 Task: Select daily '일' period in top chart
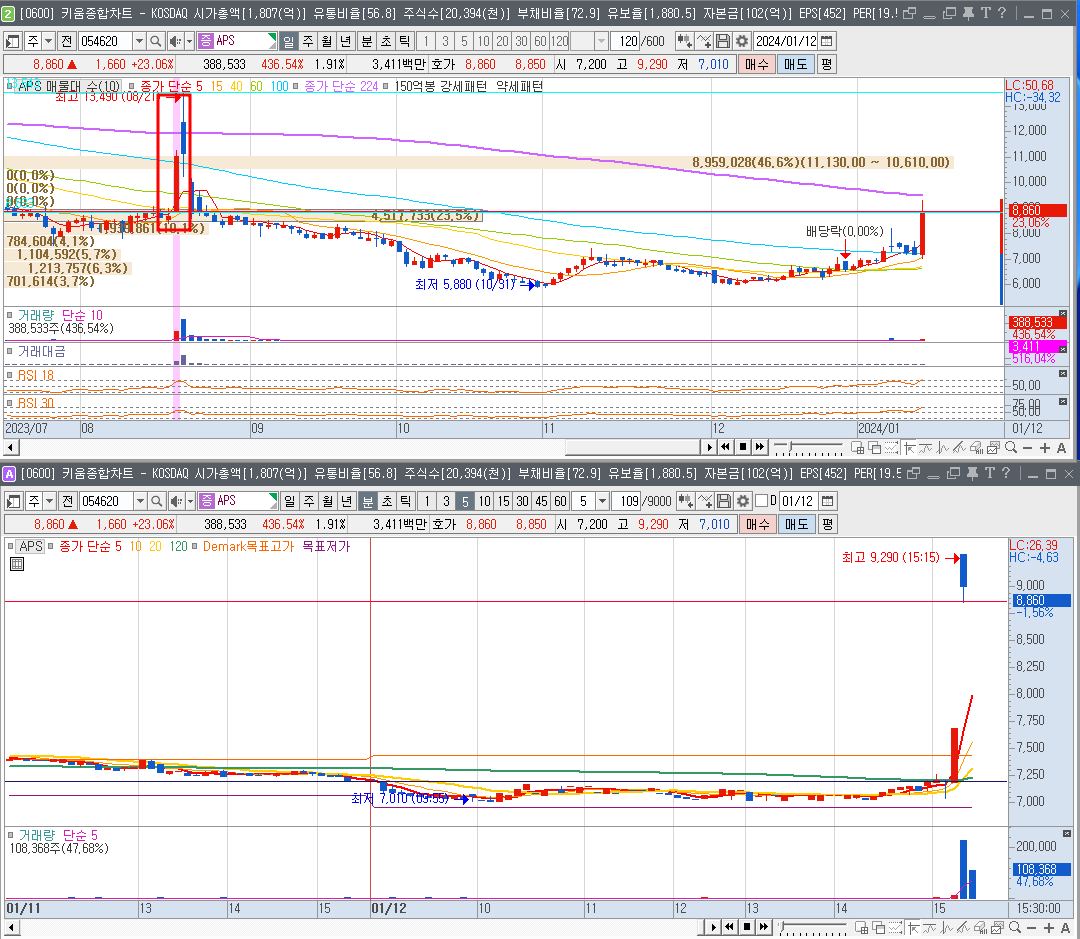pyautogui.click(x=289, y=41)
